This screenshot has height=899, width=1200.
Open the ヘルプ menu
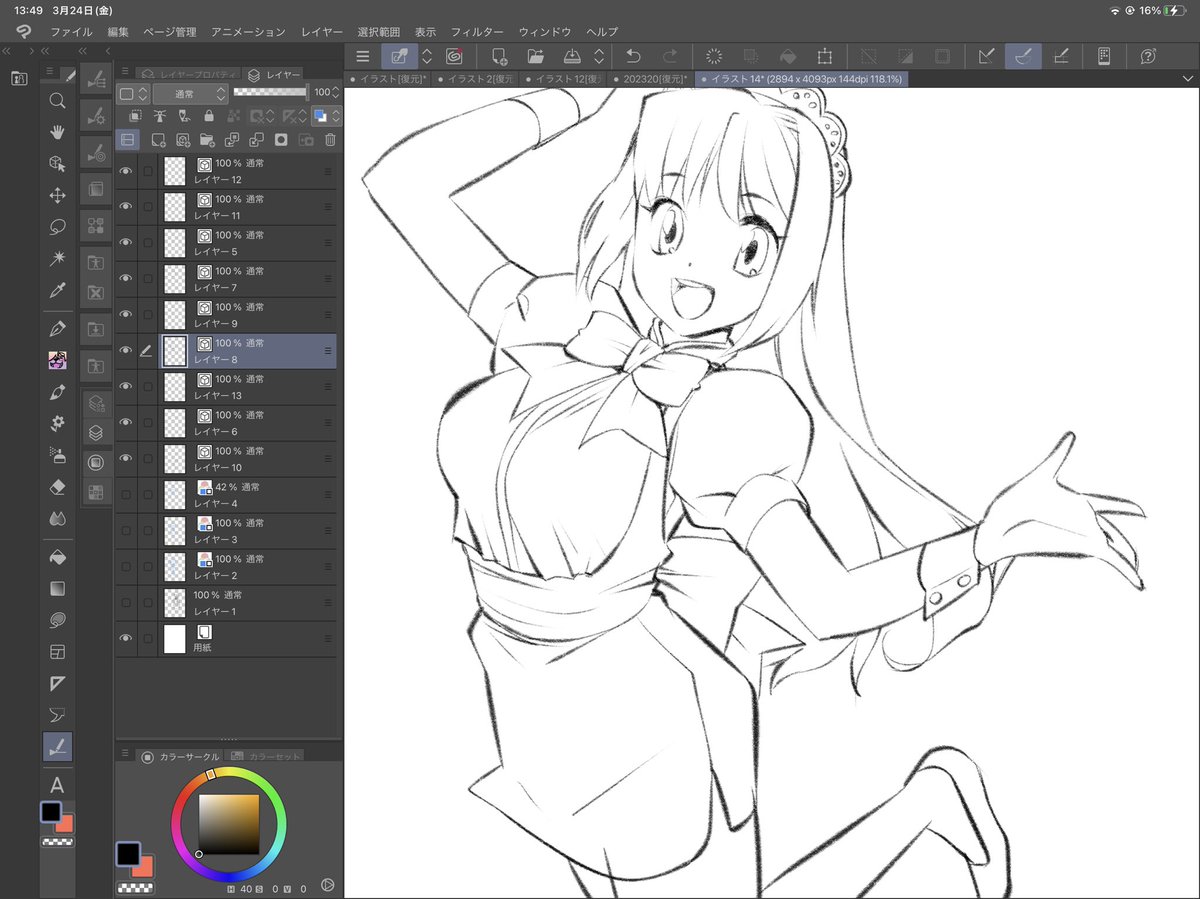[x=602, y=32]
